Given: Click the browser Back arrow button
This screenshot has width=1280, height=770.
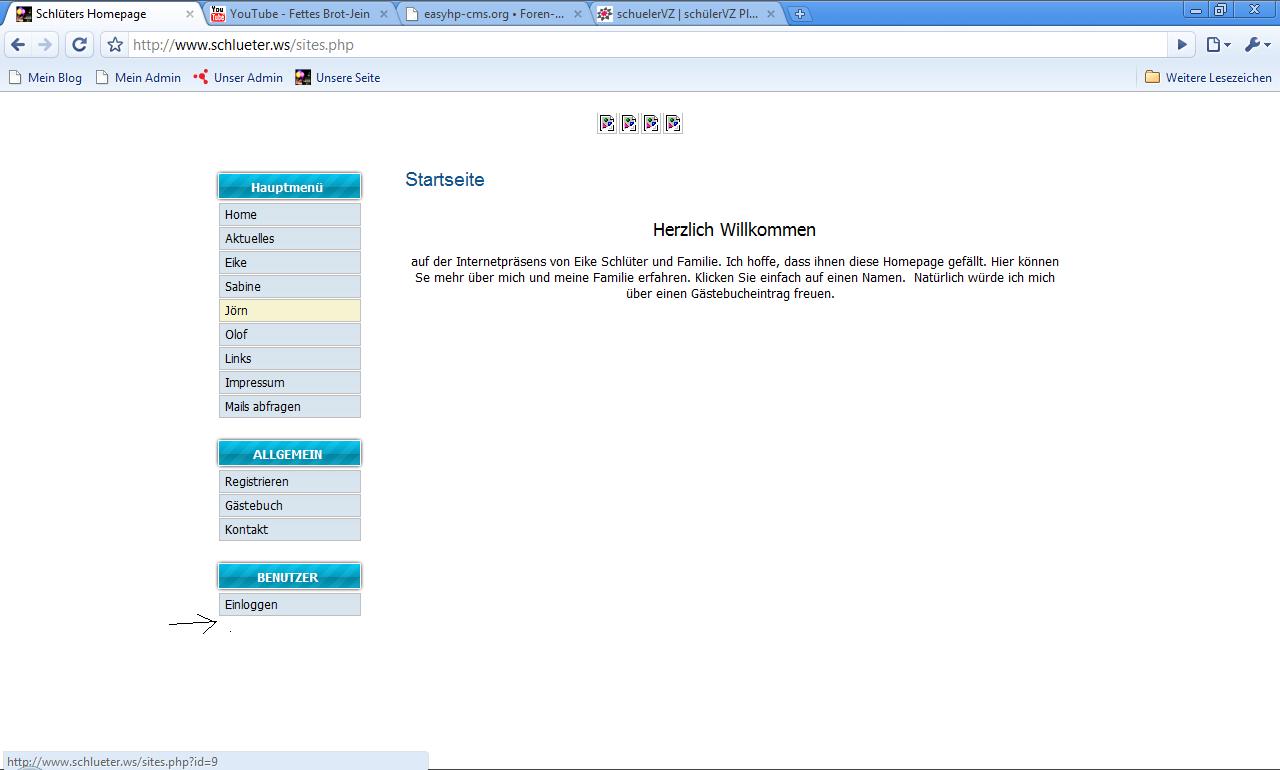Looking at the screenshot, I should coord(18,45).
